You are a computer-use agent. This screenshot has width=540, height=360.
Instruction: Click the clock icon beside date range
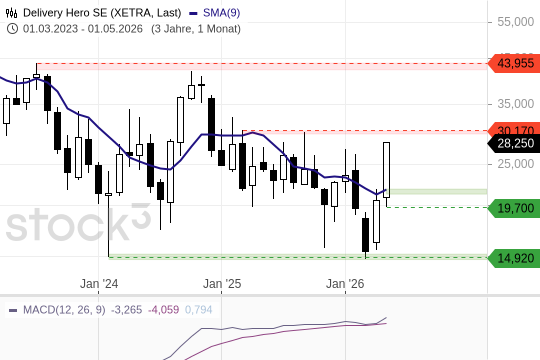pyautogui.click(x=12, y=29)
